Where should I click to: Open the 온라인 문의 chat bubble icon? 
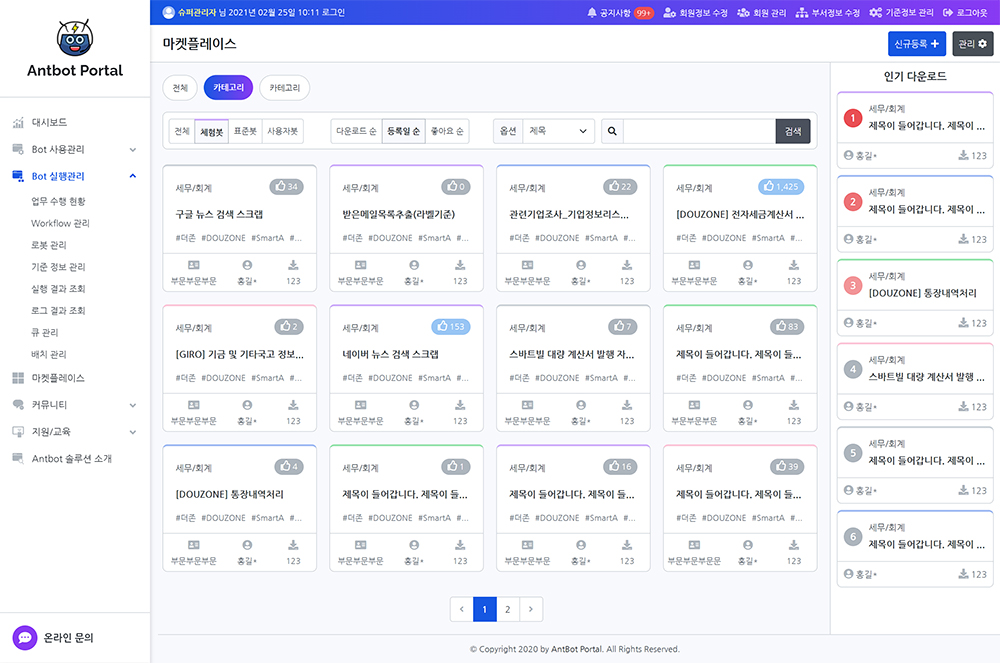(24, 637)
